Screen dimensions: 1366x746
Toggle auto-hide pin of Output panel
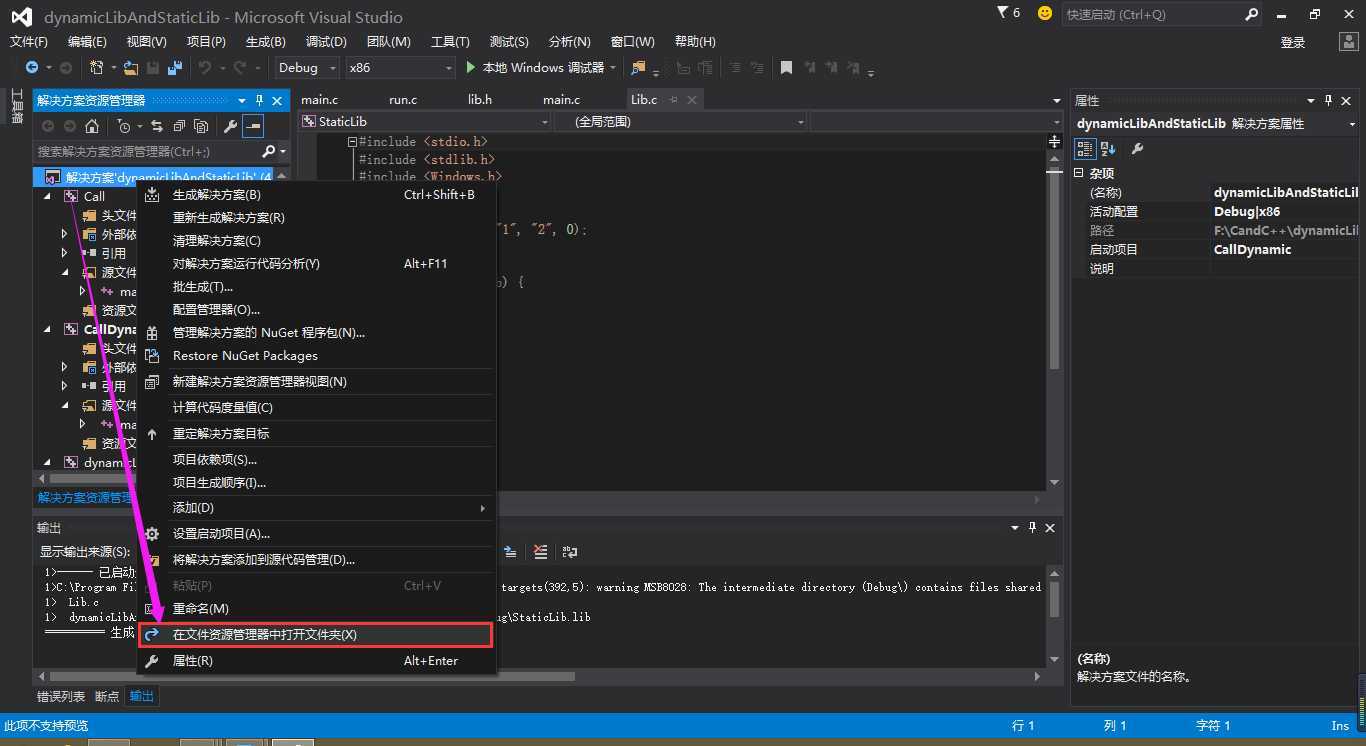coord(1032,528)
